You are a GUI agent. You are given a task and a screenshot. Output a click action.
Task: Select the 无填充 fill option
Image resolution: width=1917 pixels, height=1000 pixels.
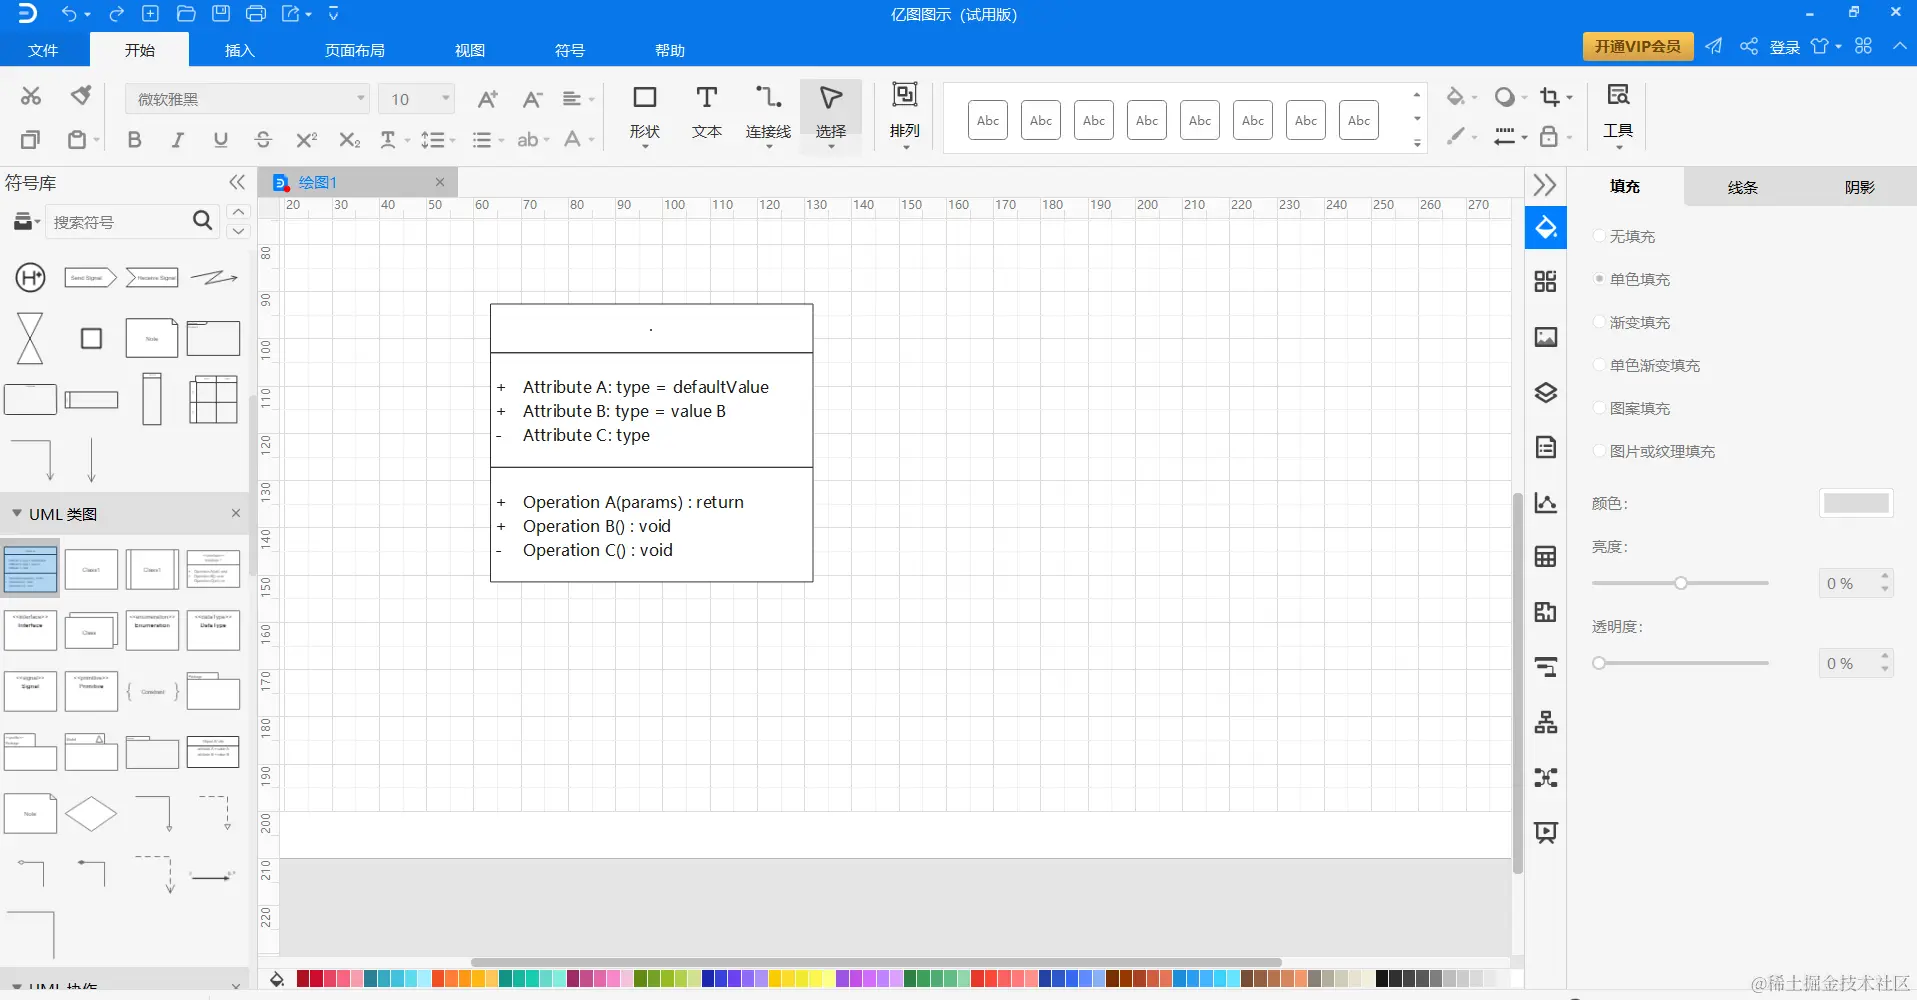(x=1624, y=236)
